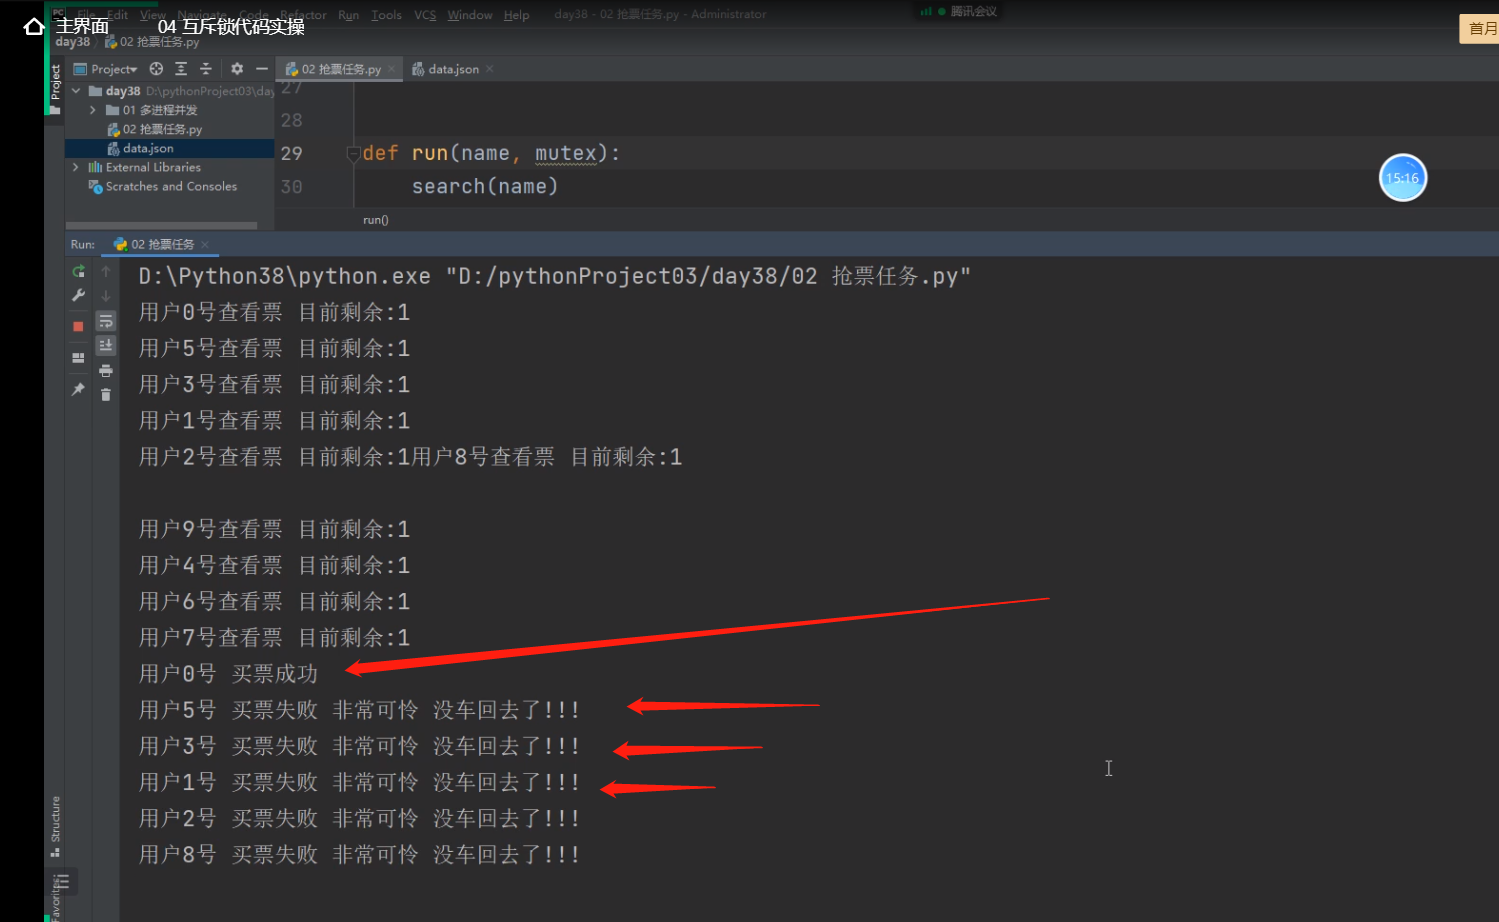Select the day38 root folder row

coord(170,91)
